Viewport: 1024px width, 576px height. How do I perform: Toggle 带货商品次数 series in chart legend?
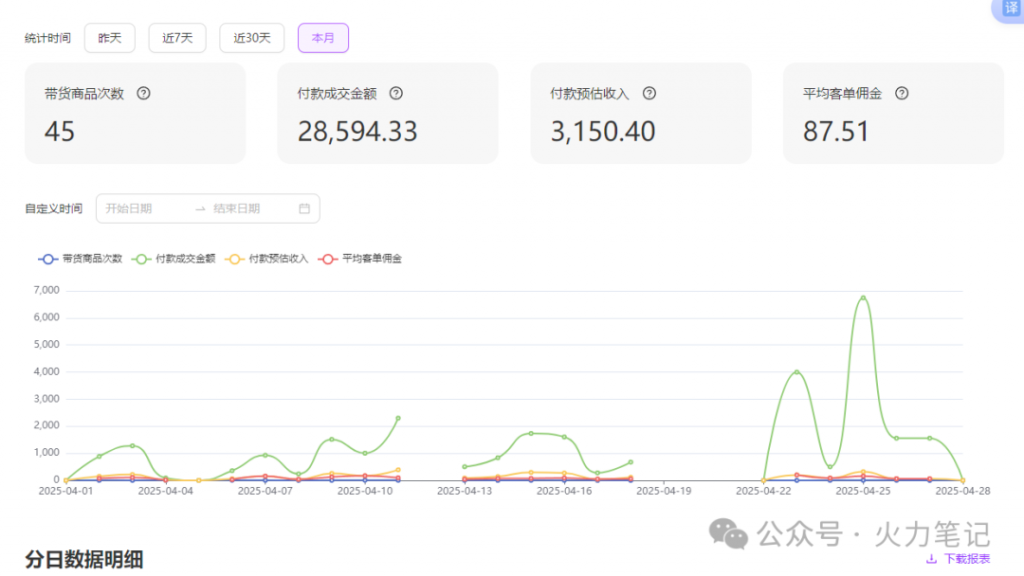(x=80, y=258)
